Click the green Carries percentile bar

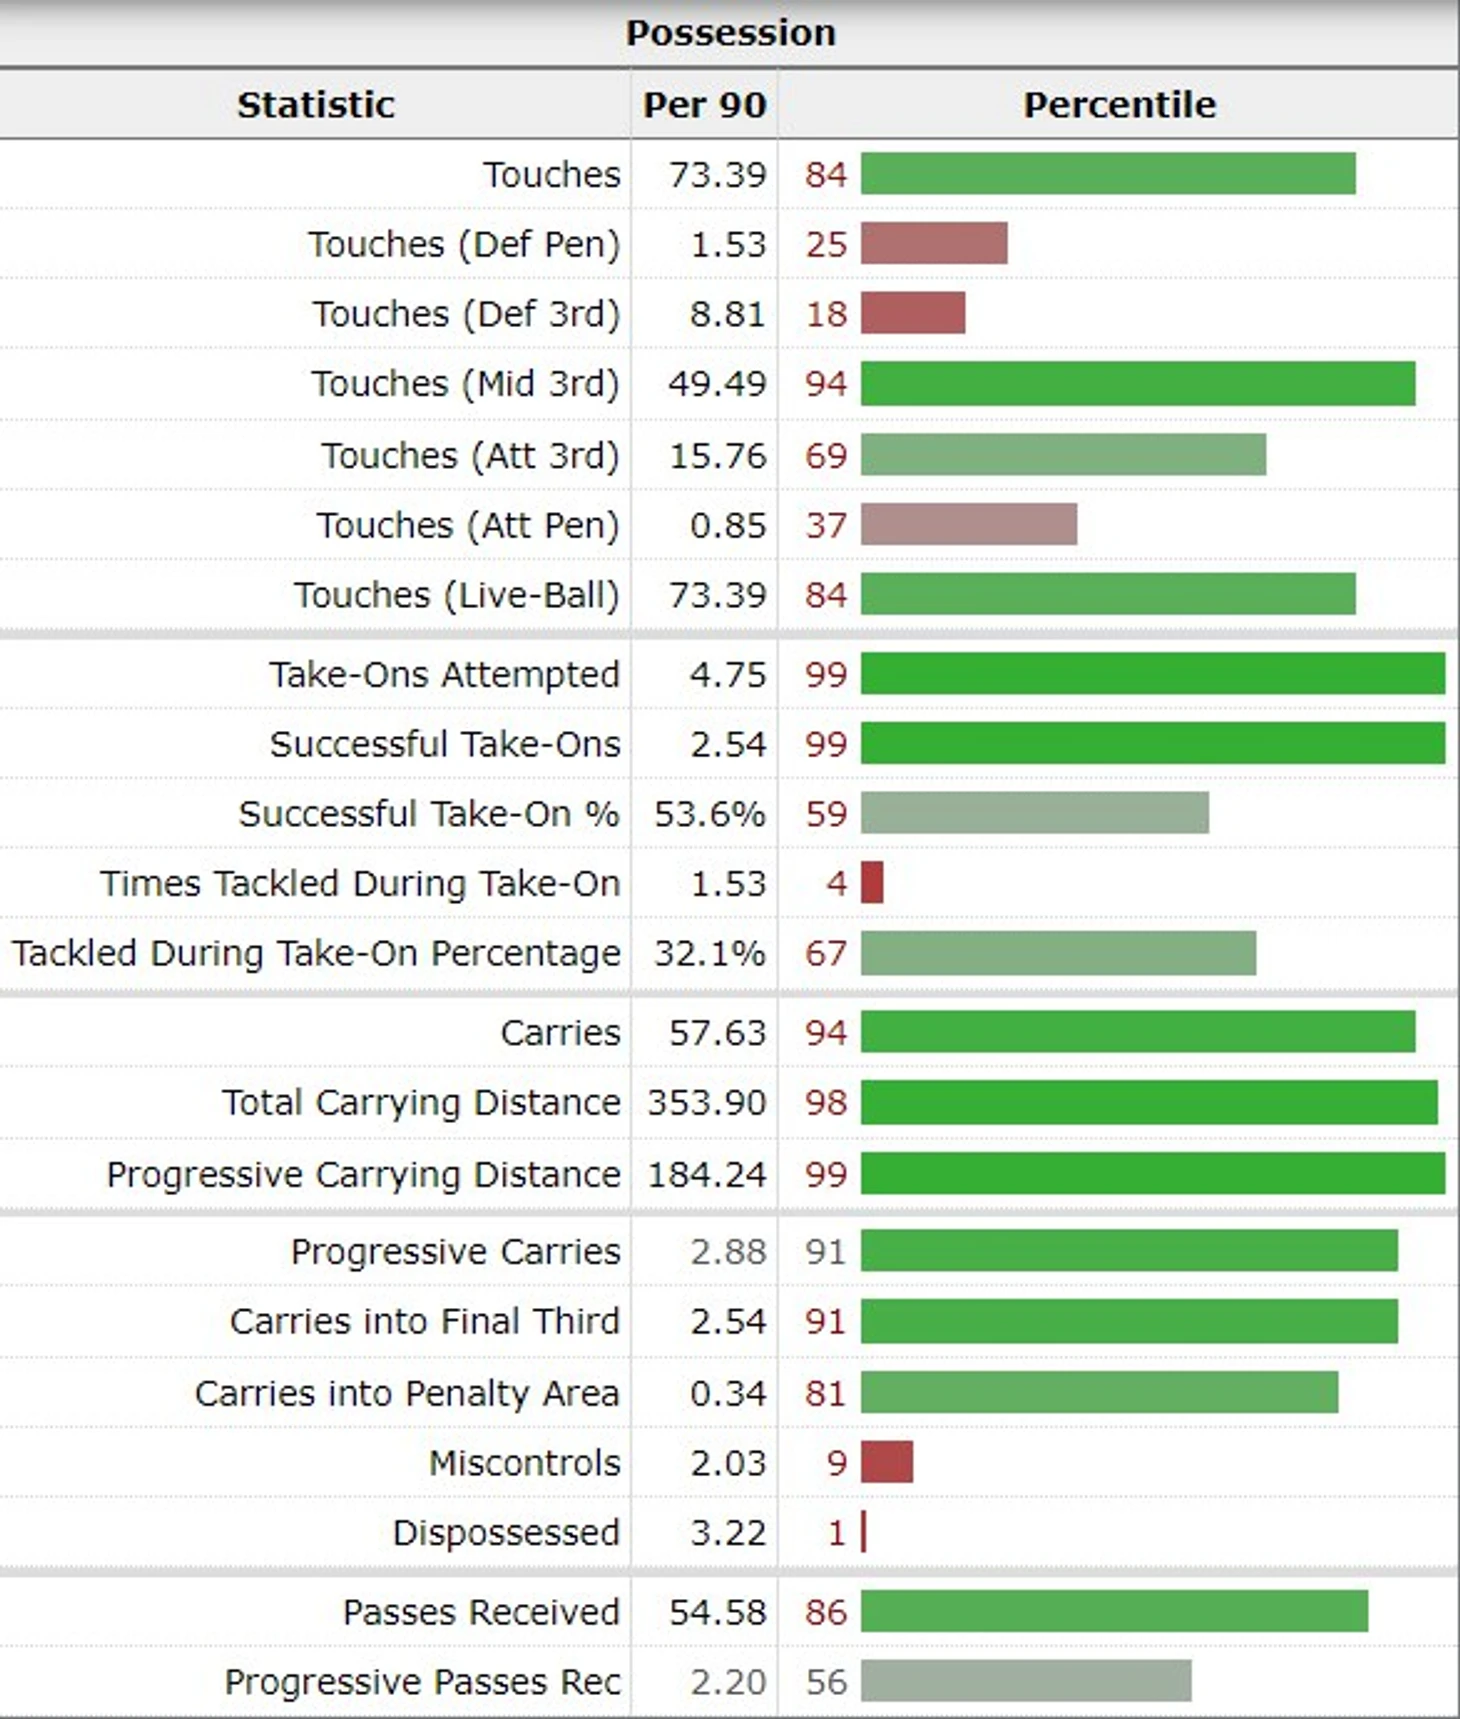pyautogui.click(x=1138, y=1032)
